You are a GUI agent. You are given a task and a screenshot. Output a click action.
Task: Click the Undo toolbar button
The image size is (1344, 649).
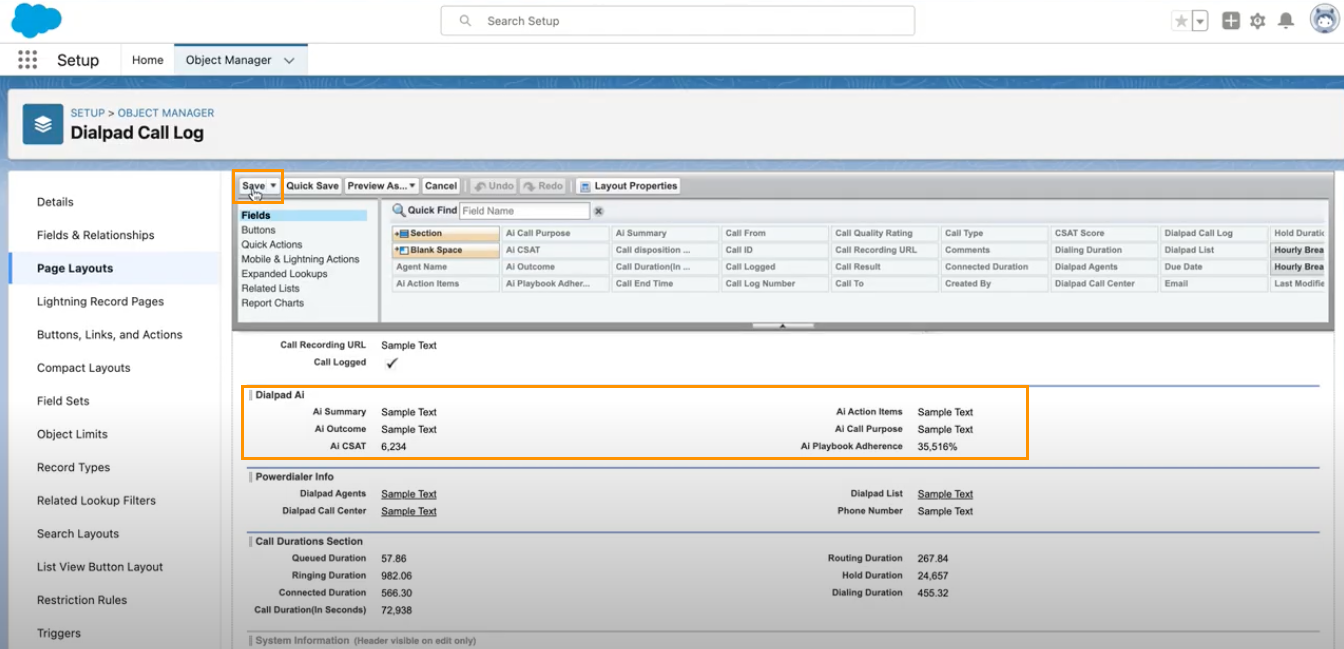(494, 186)
